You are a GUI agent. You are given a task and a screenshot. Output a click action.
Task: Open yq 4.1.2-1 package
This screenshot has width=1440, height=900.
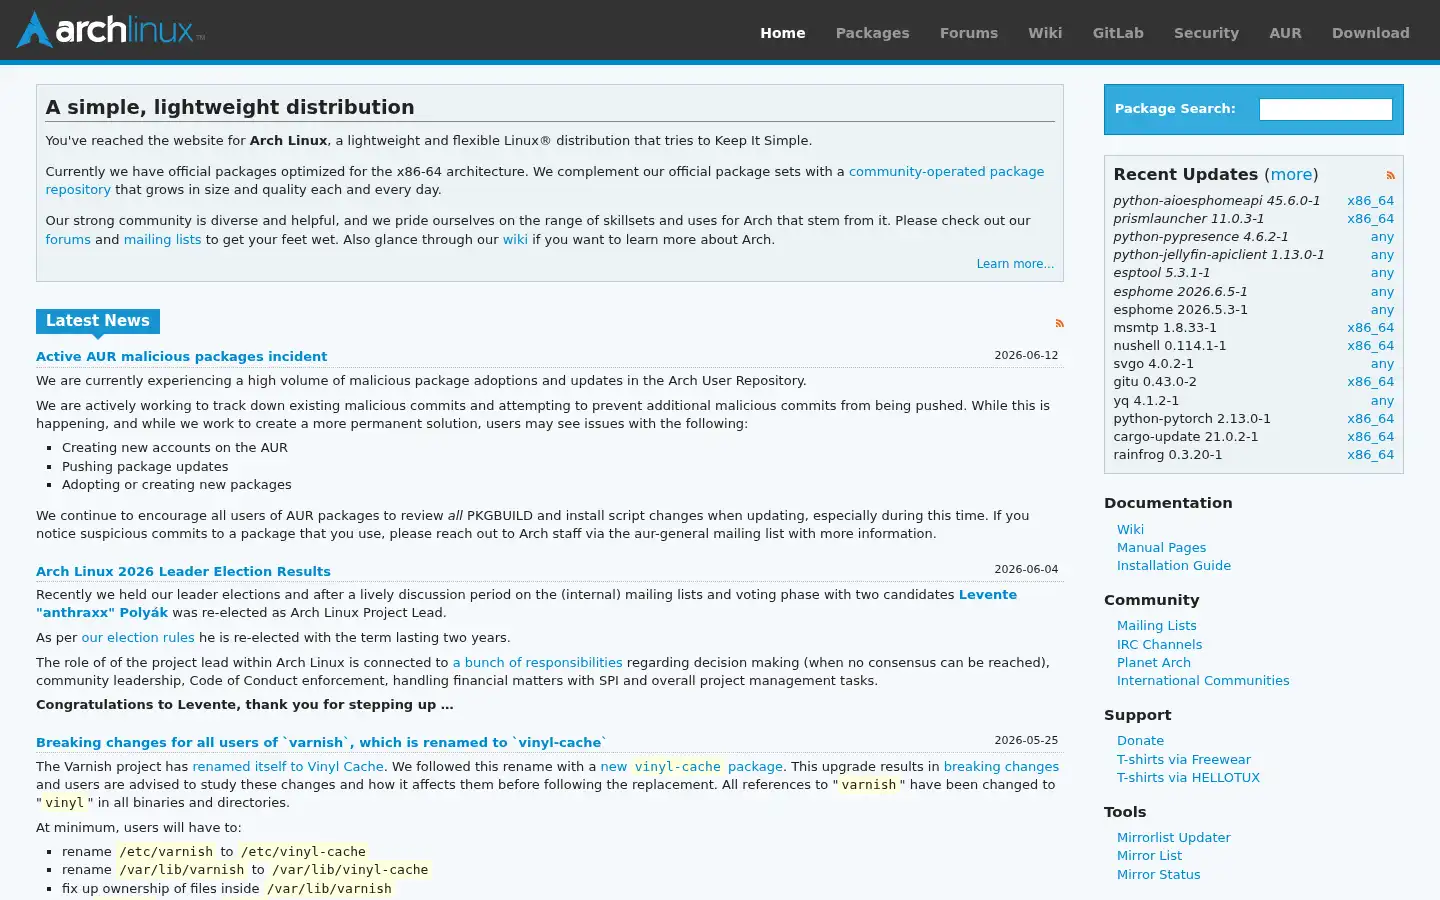click(1146, 401)
